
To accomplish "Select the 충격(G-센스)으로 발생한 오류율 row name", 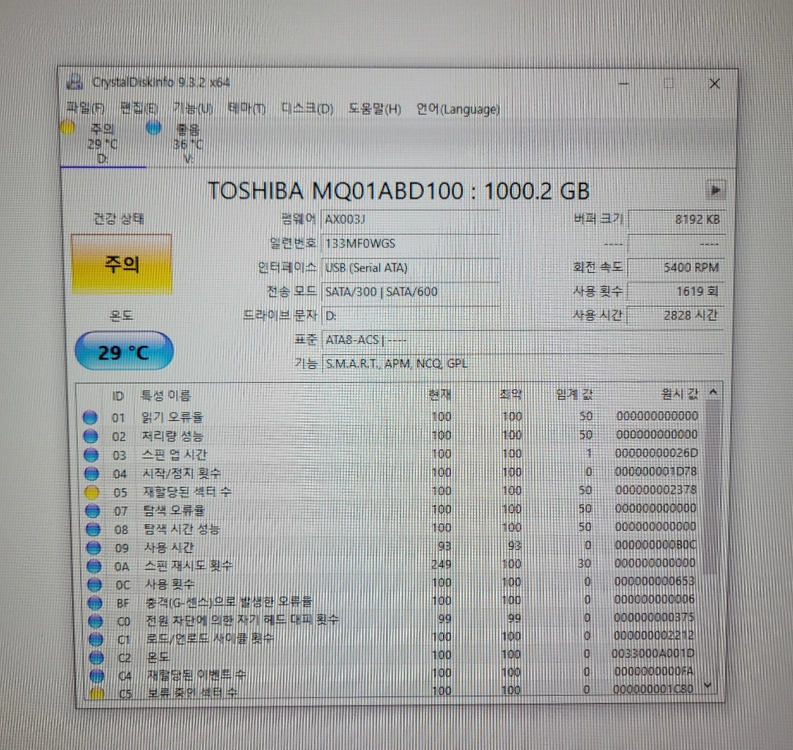I will point(229,602).
